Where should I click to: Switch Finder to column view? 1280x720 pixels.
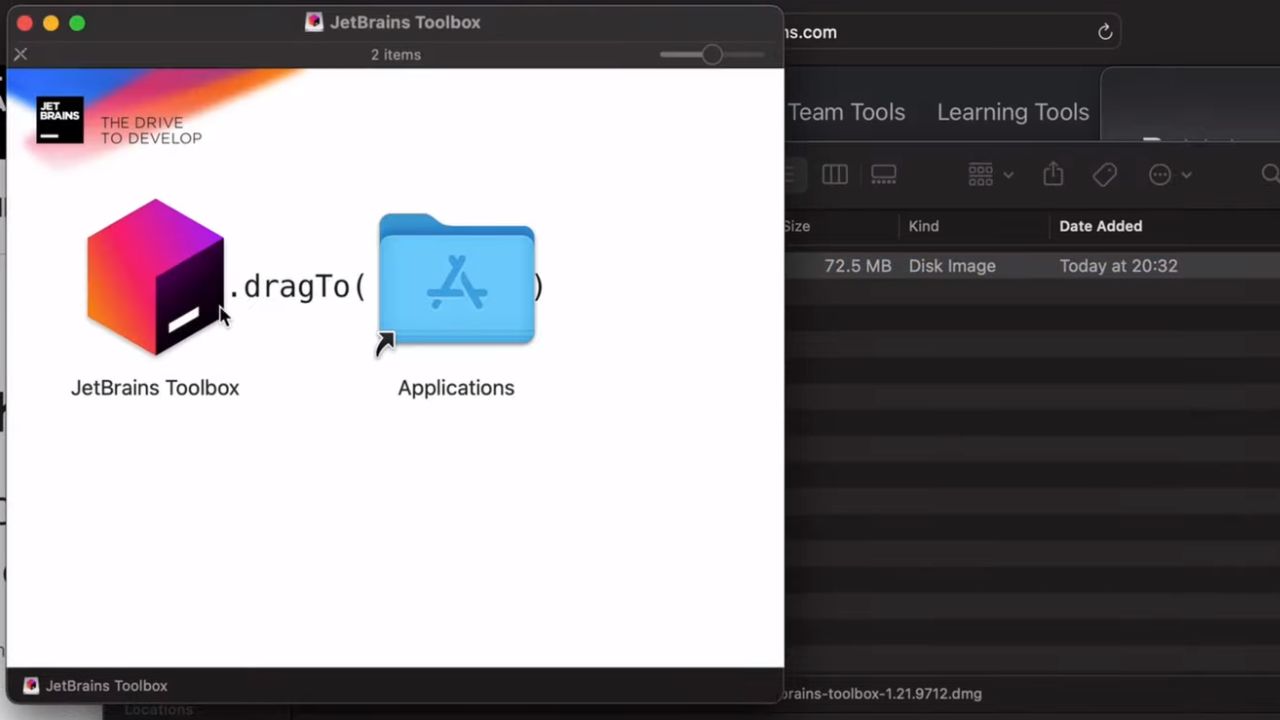(835, 175)
